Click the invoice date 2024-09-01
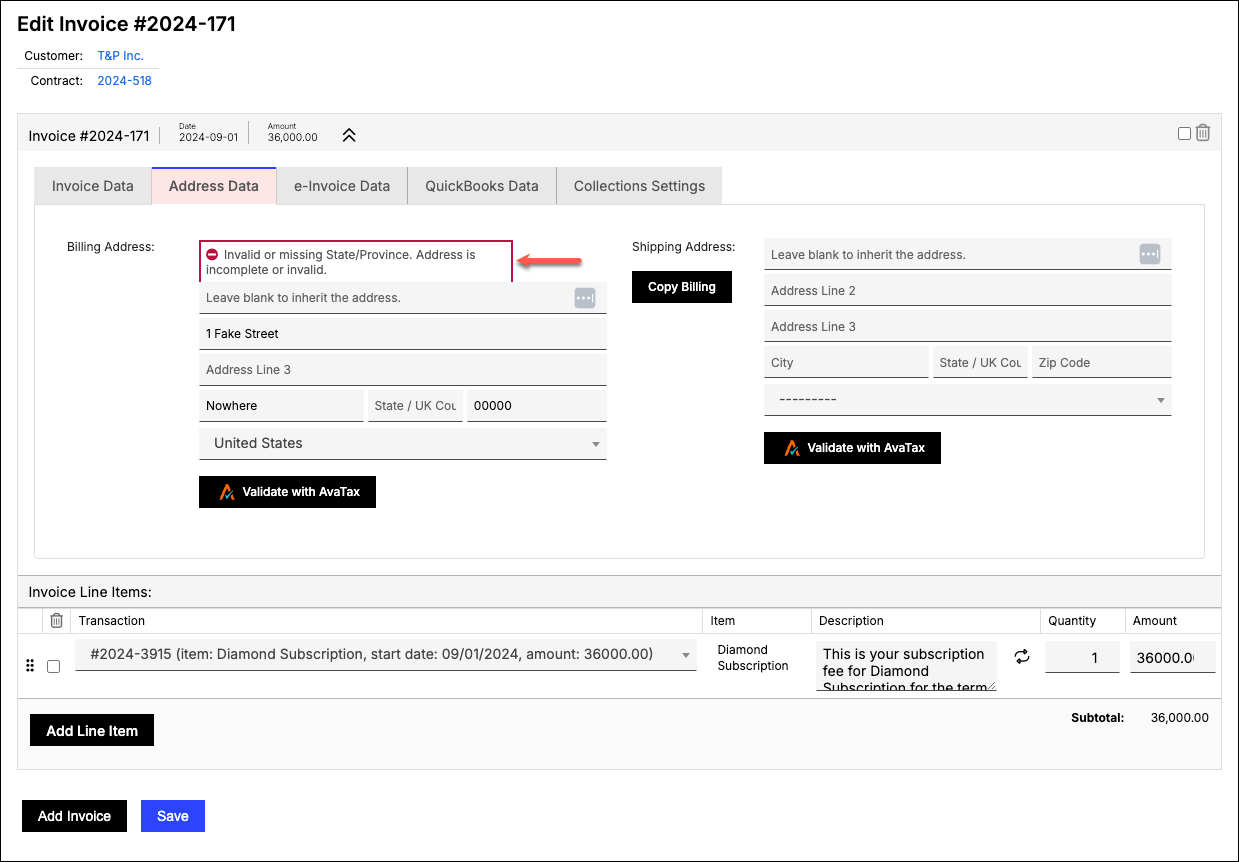 pos(208,138)
